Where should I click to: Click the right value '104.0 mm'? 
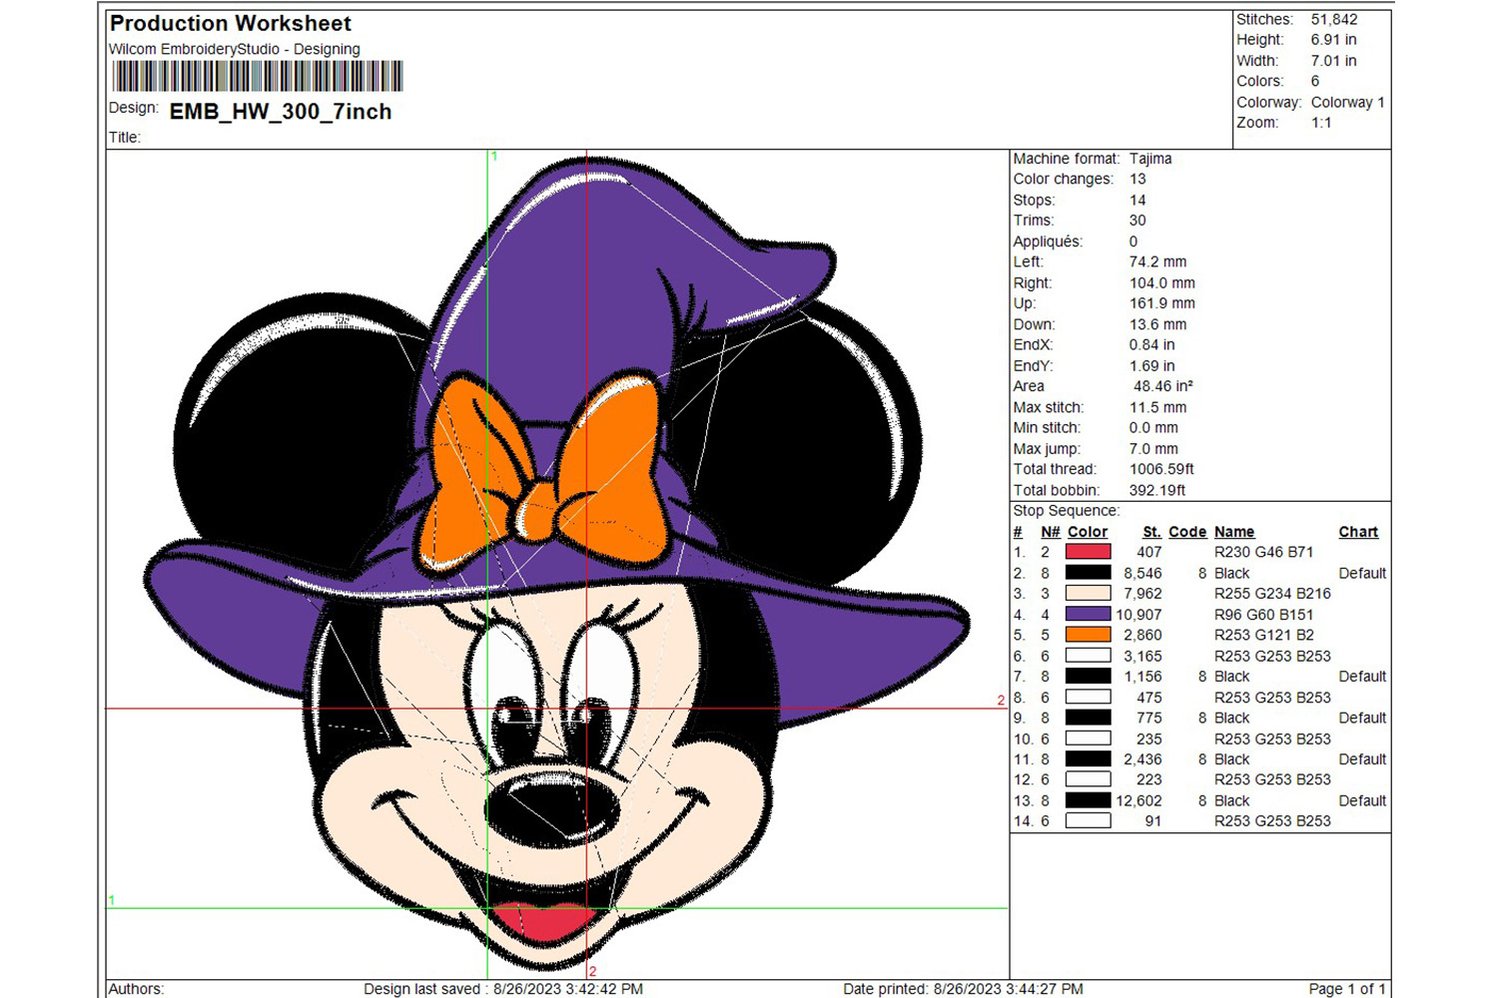[1162, 283]
